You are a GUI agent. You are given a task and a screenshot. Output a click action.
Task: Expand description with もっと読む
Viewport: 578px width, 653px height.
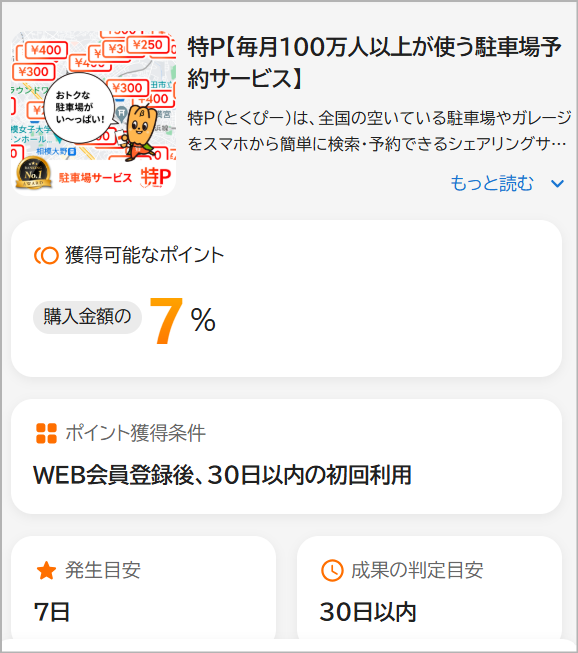tap(492, 183)
